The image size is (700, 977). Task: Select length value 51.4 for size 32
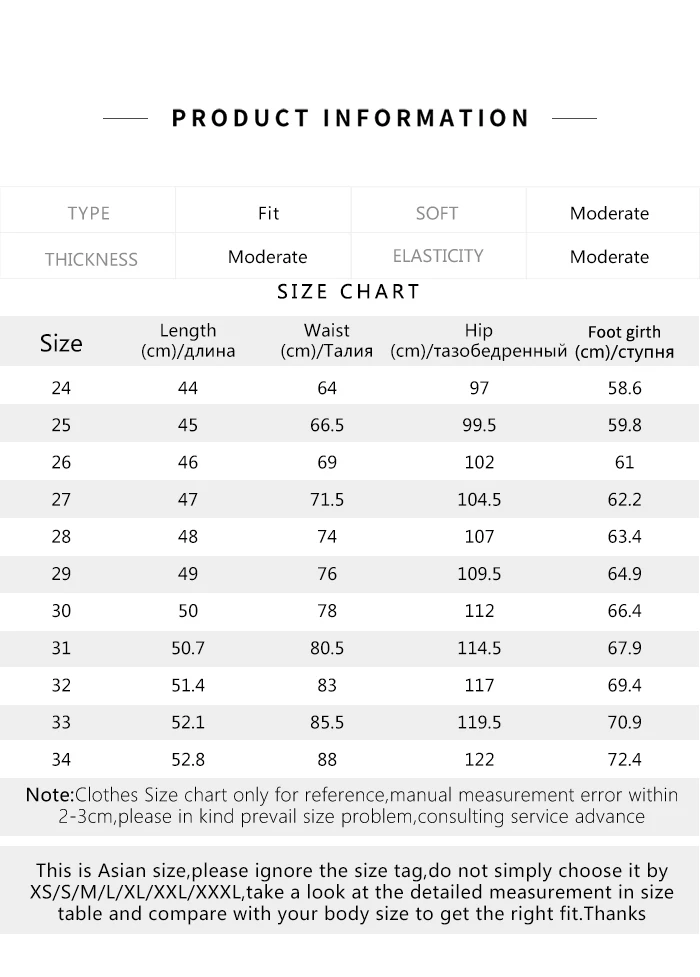tap(188, 685)
